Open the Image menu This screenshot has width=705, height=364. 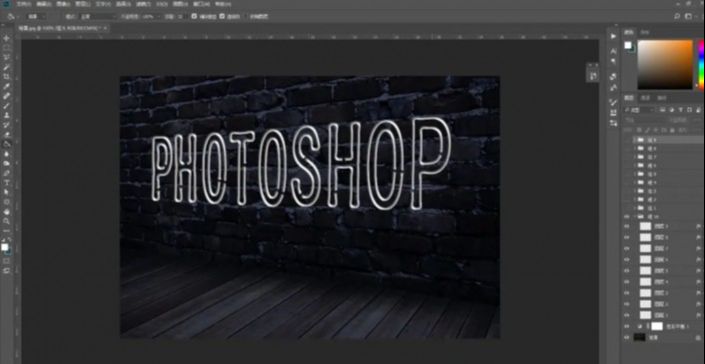(x=63, y=4)
